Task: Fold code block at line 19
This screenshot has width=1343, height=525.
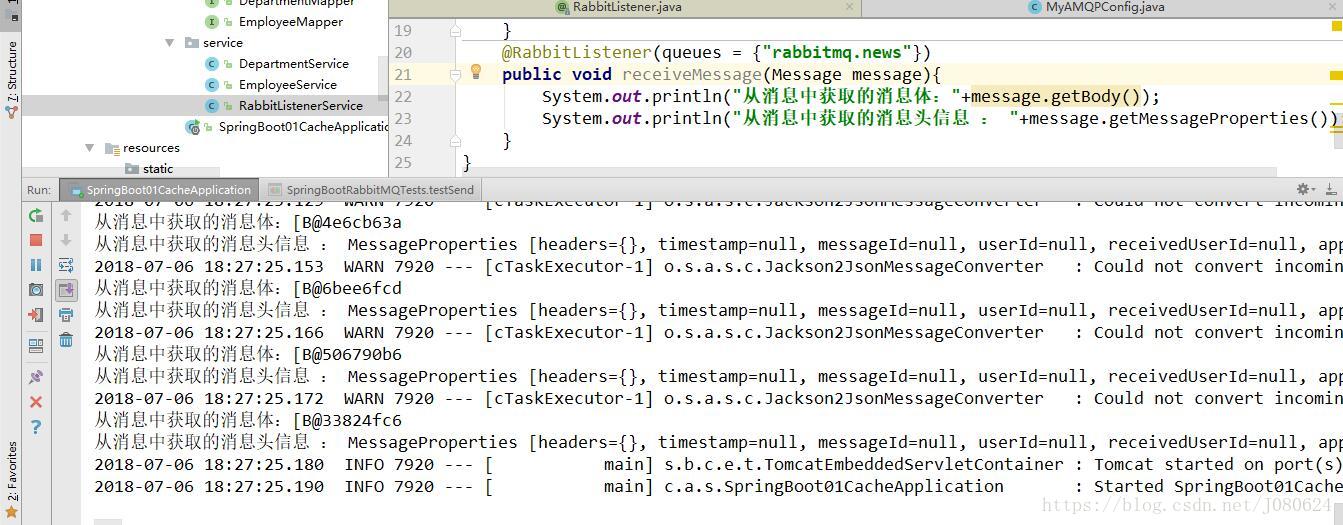Action: coord(455,31)
